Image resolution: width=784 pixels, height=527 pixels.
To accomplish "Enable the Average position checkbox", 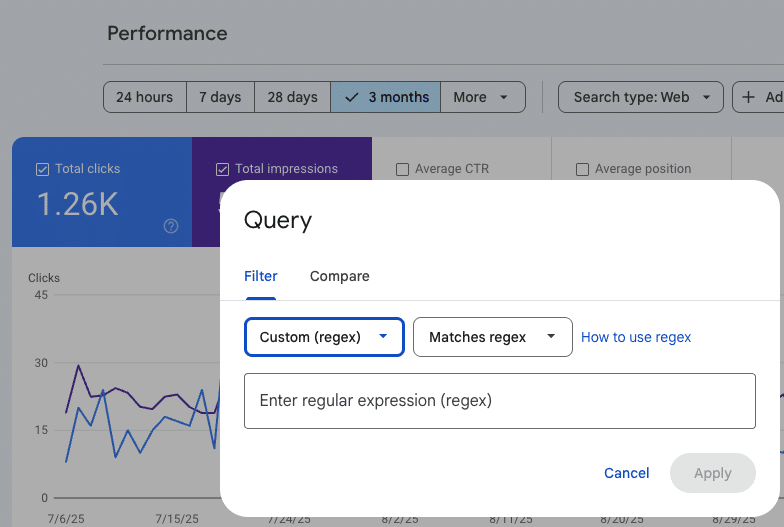I will (x=582, y=169).
